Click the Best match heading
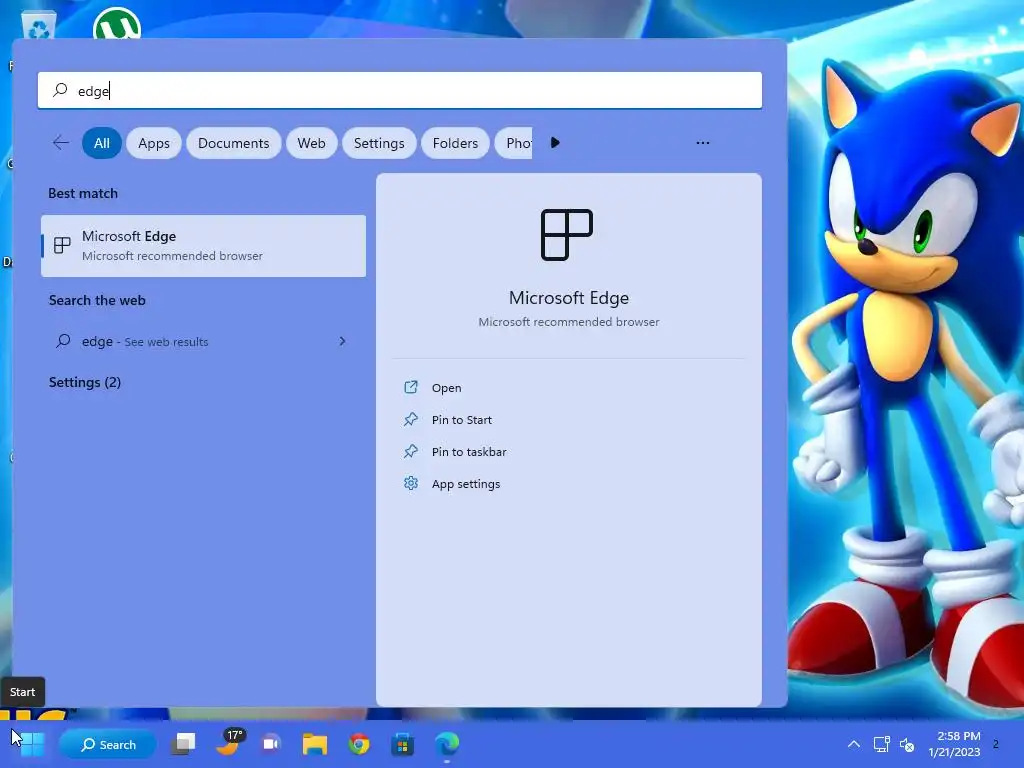Image resolution: width=1024 pixels, height=768 pixels. [83, 193]
